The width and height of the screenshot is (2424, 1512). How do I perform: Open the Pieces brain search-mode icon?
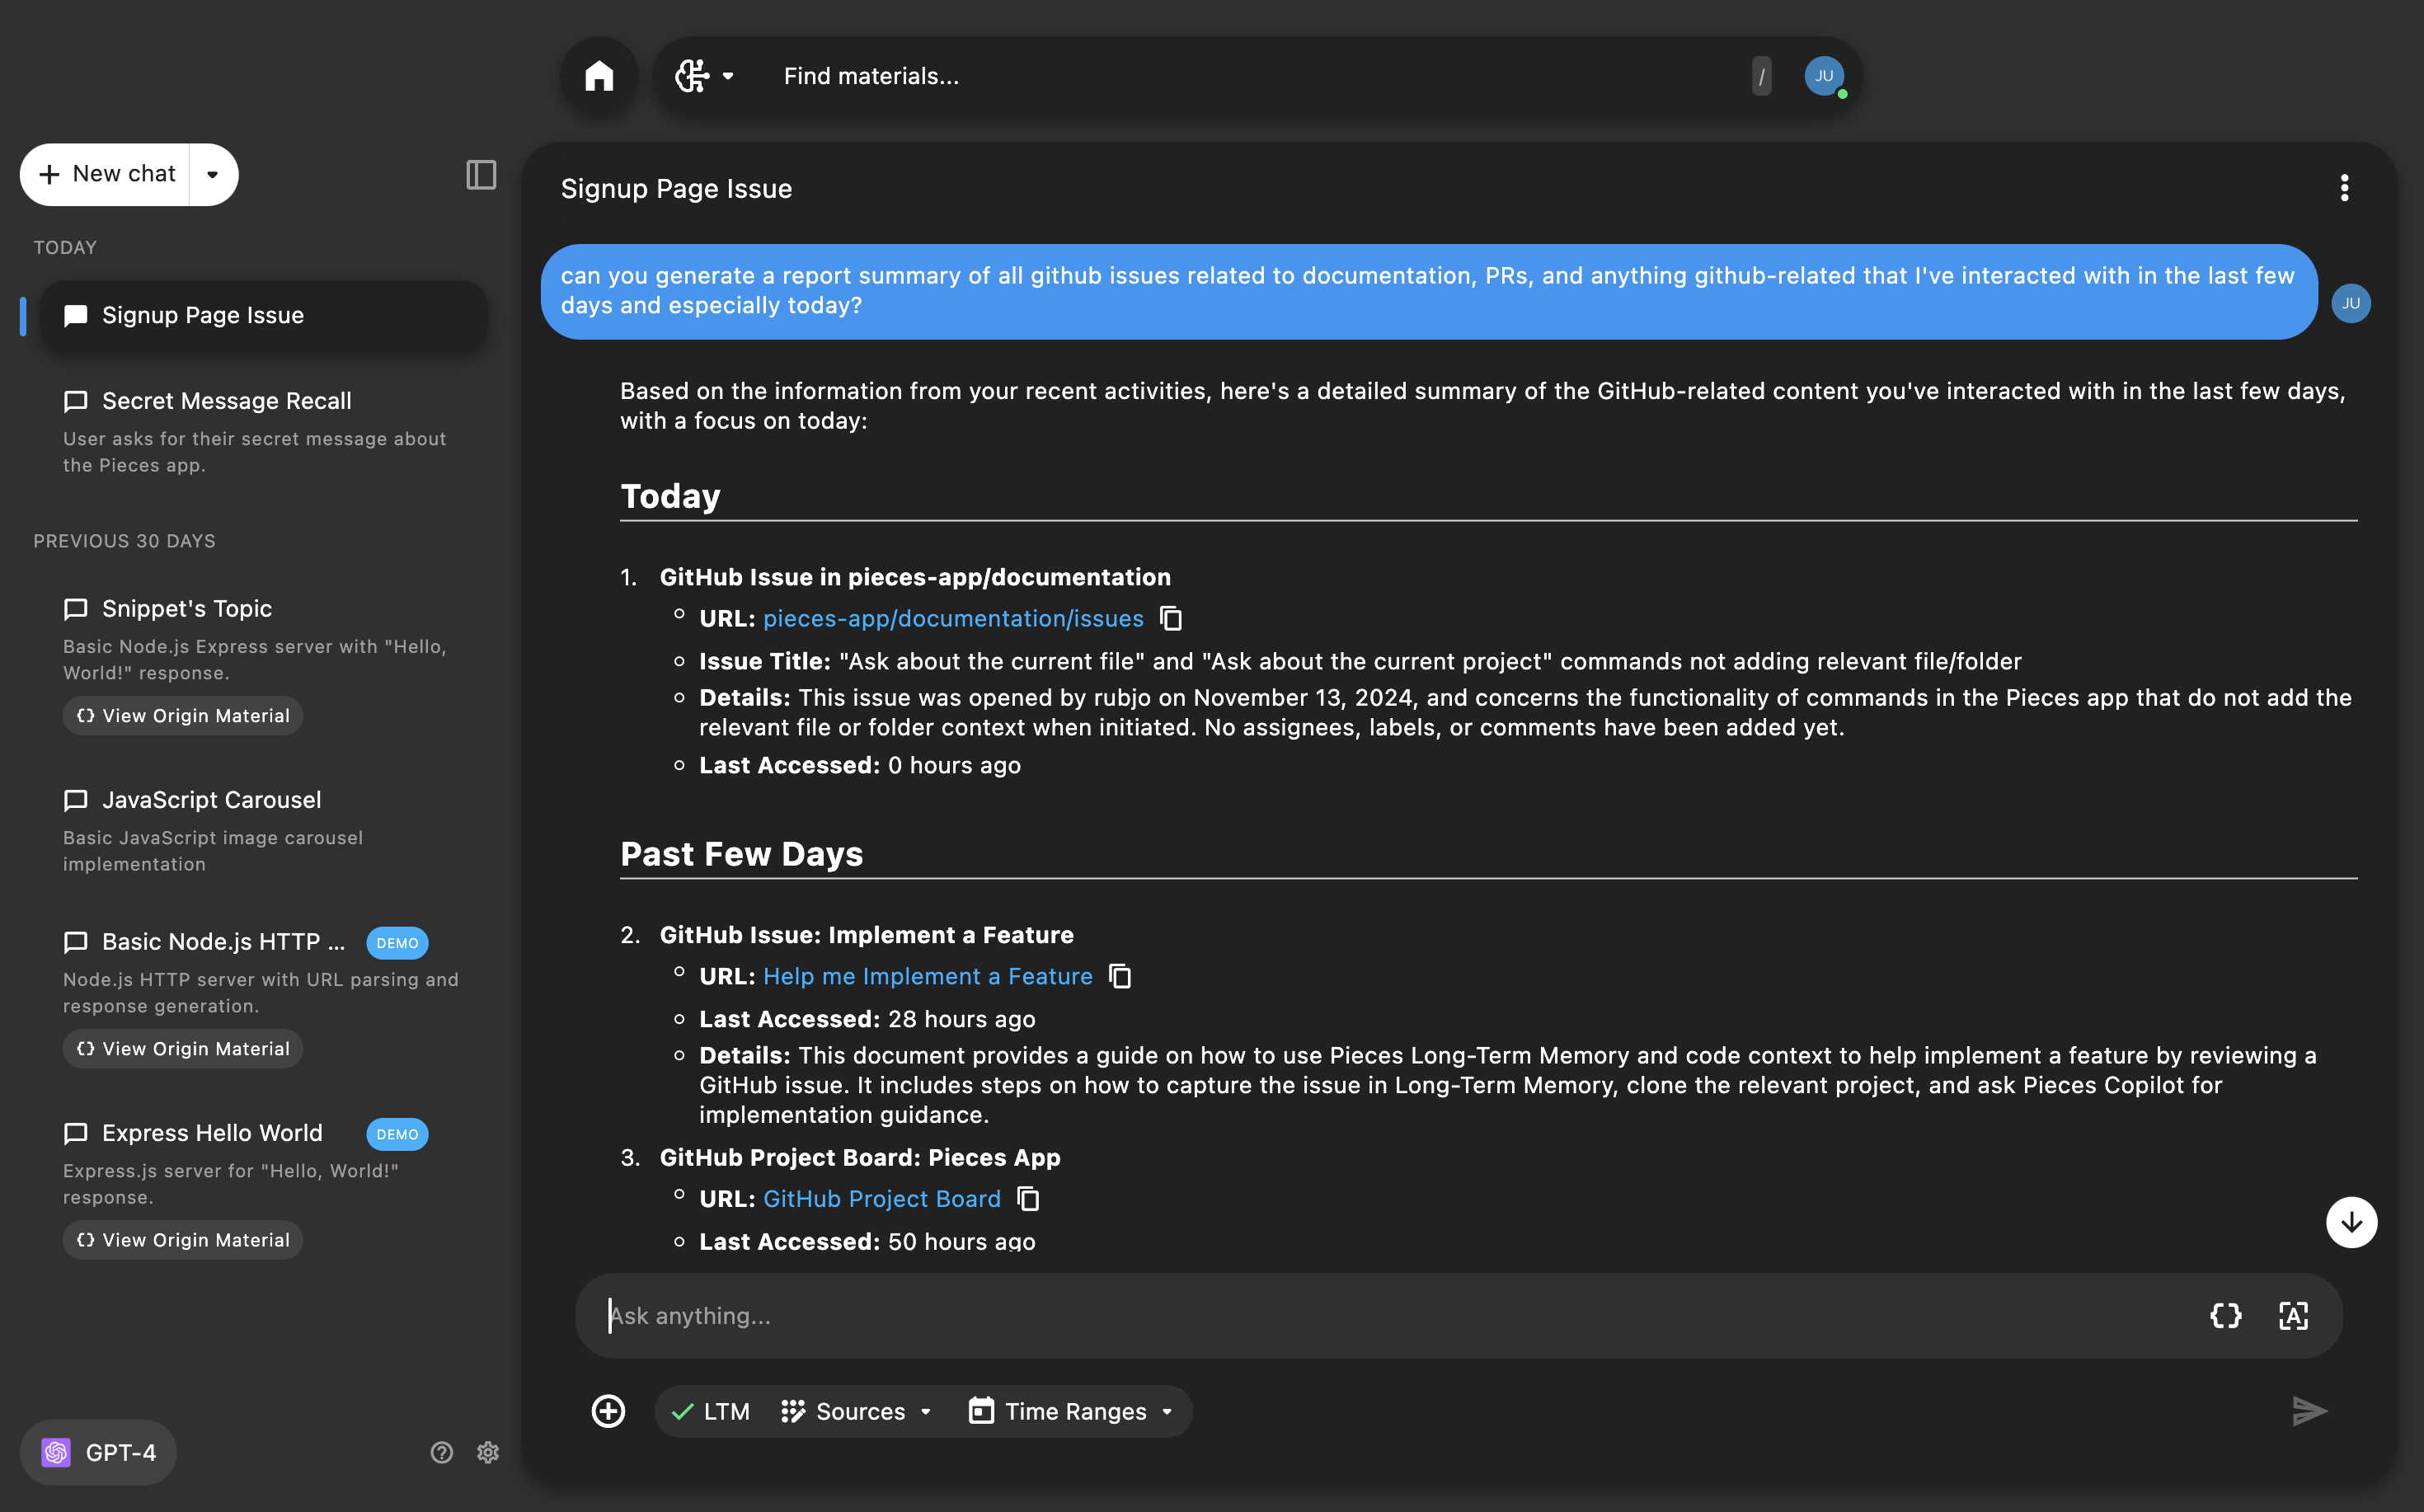coord(692,76)
